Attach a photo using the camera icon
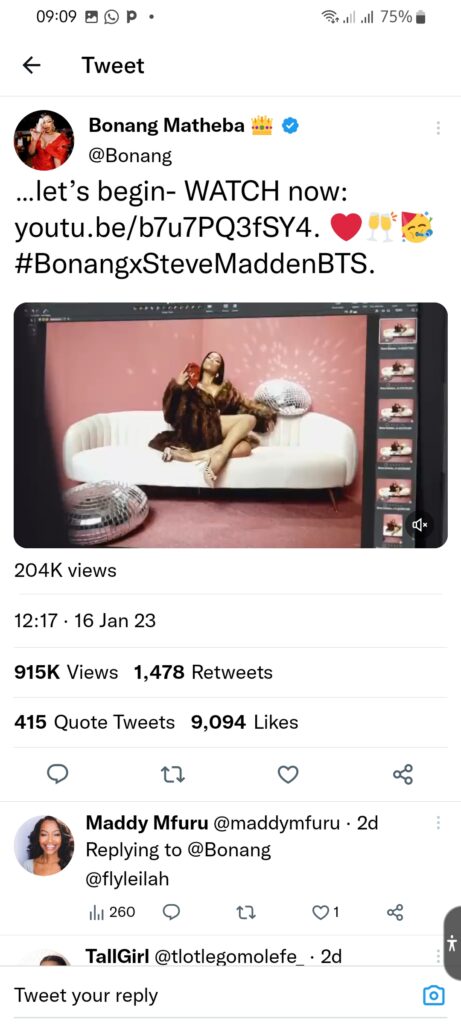 [434, 995]
